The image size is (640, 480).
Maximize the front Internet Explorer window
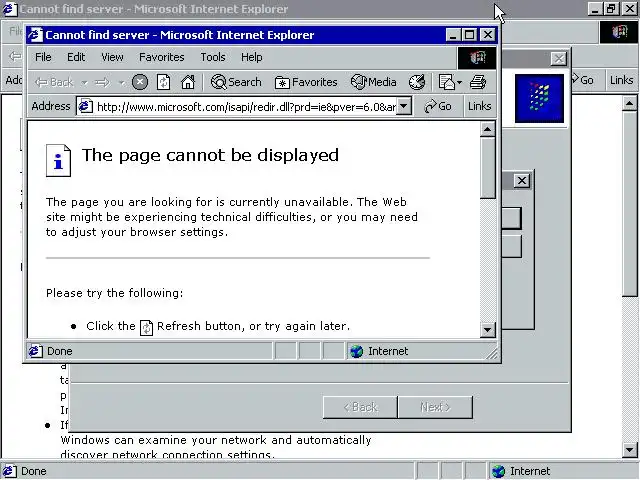click(469, 35)
